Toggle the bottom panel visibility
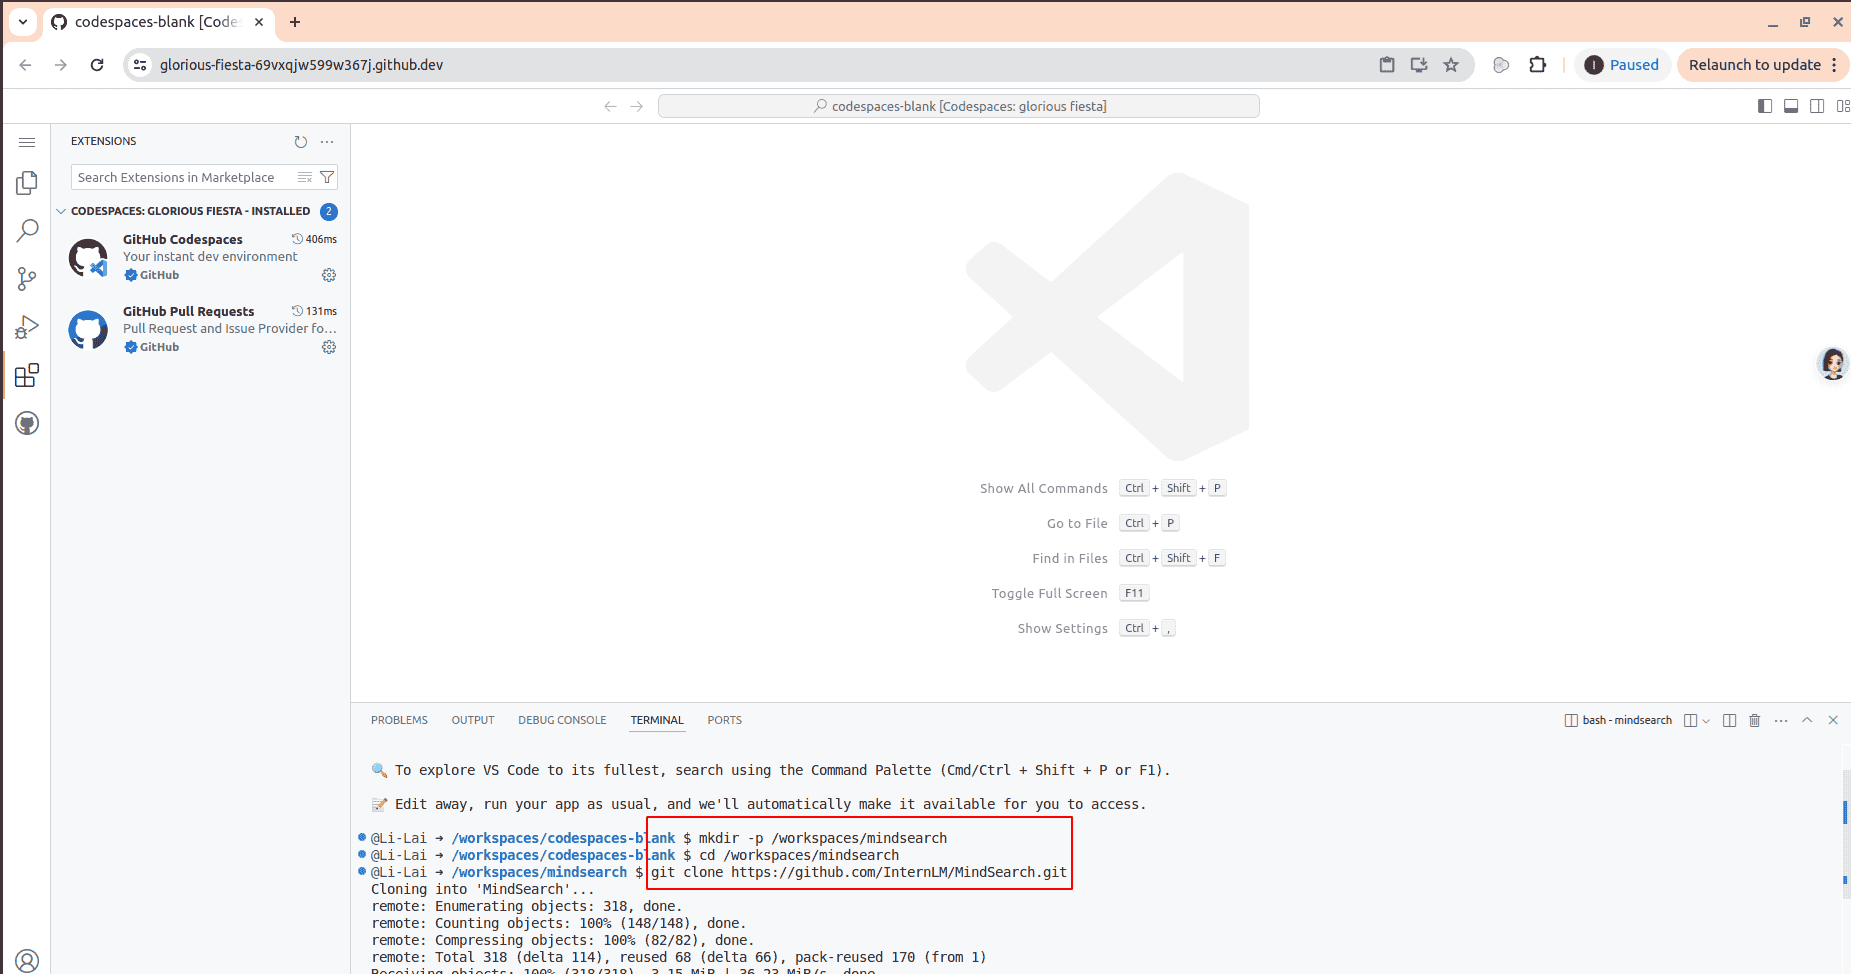 [x=1791, y=106]
